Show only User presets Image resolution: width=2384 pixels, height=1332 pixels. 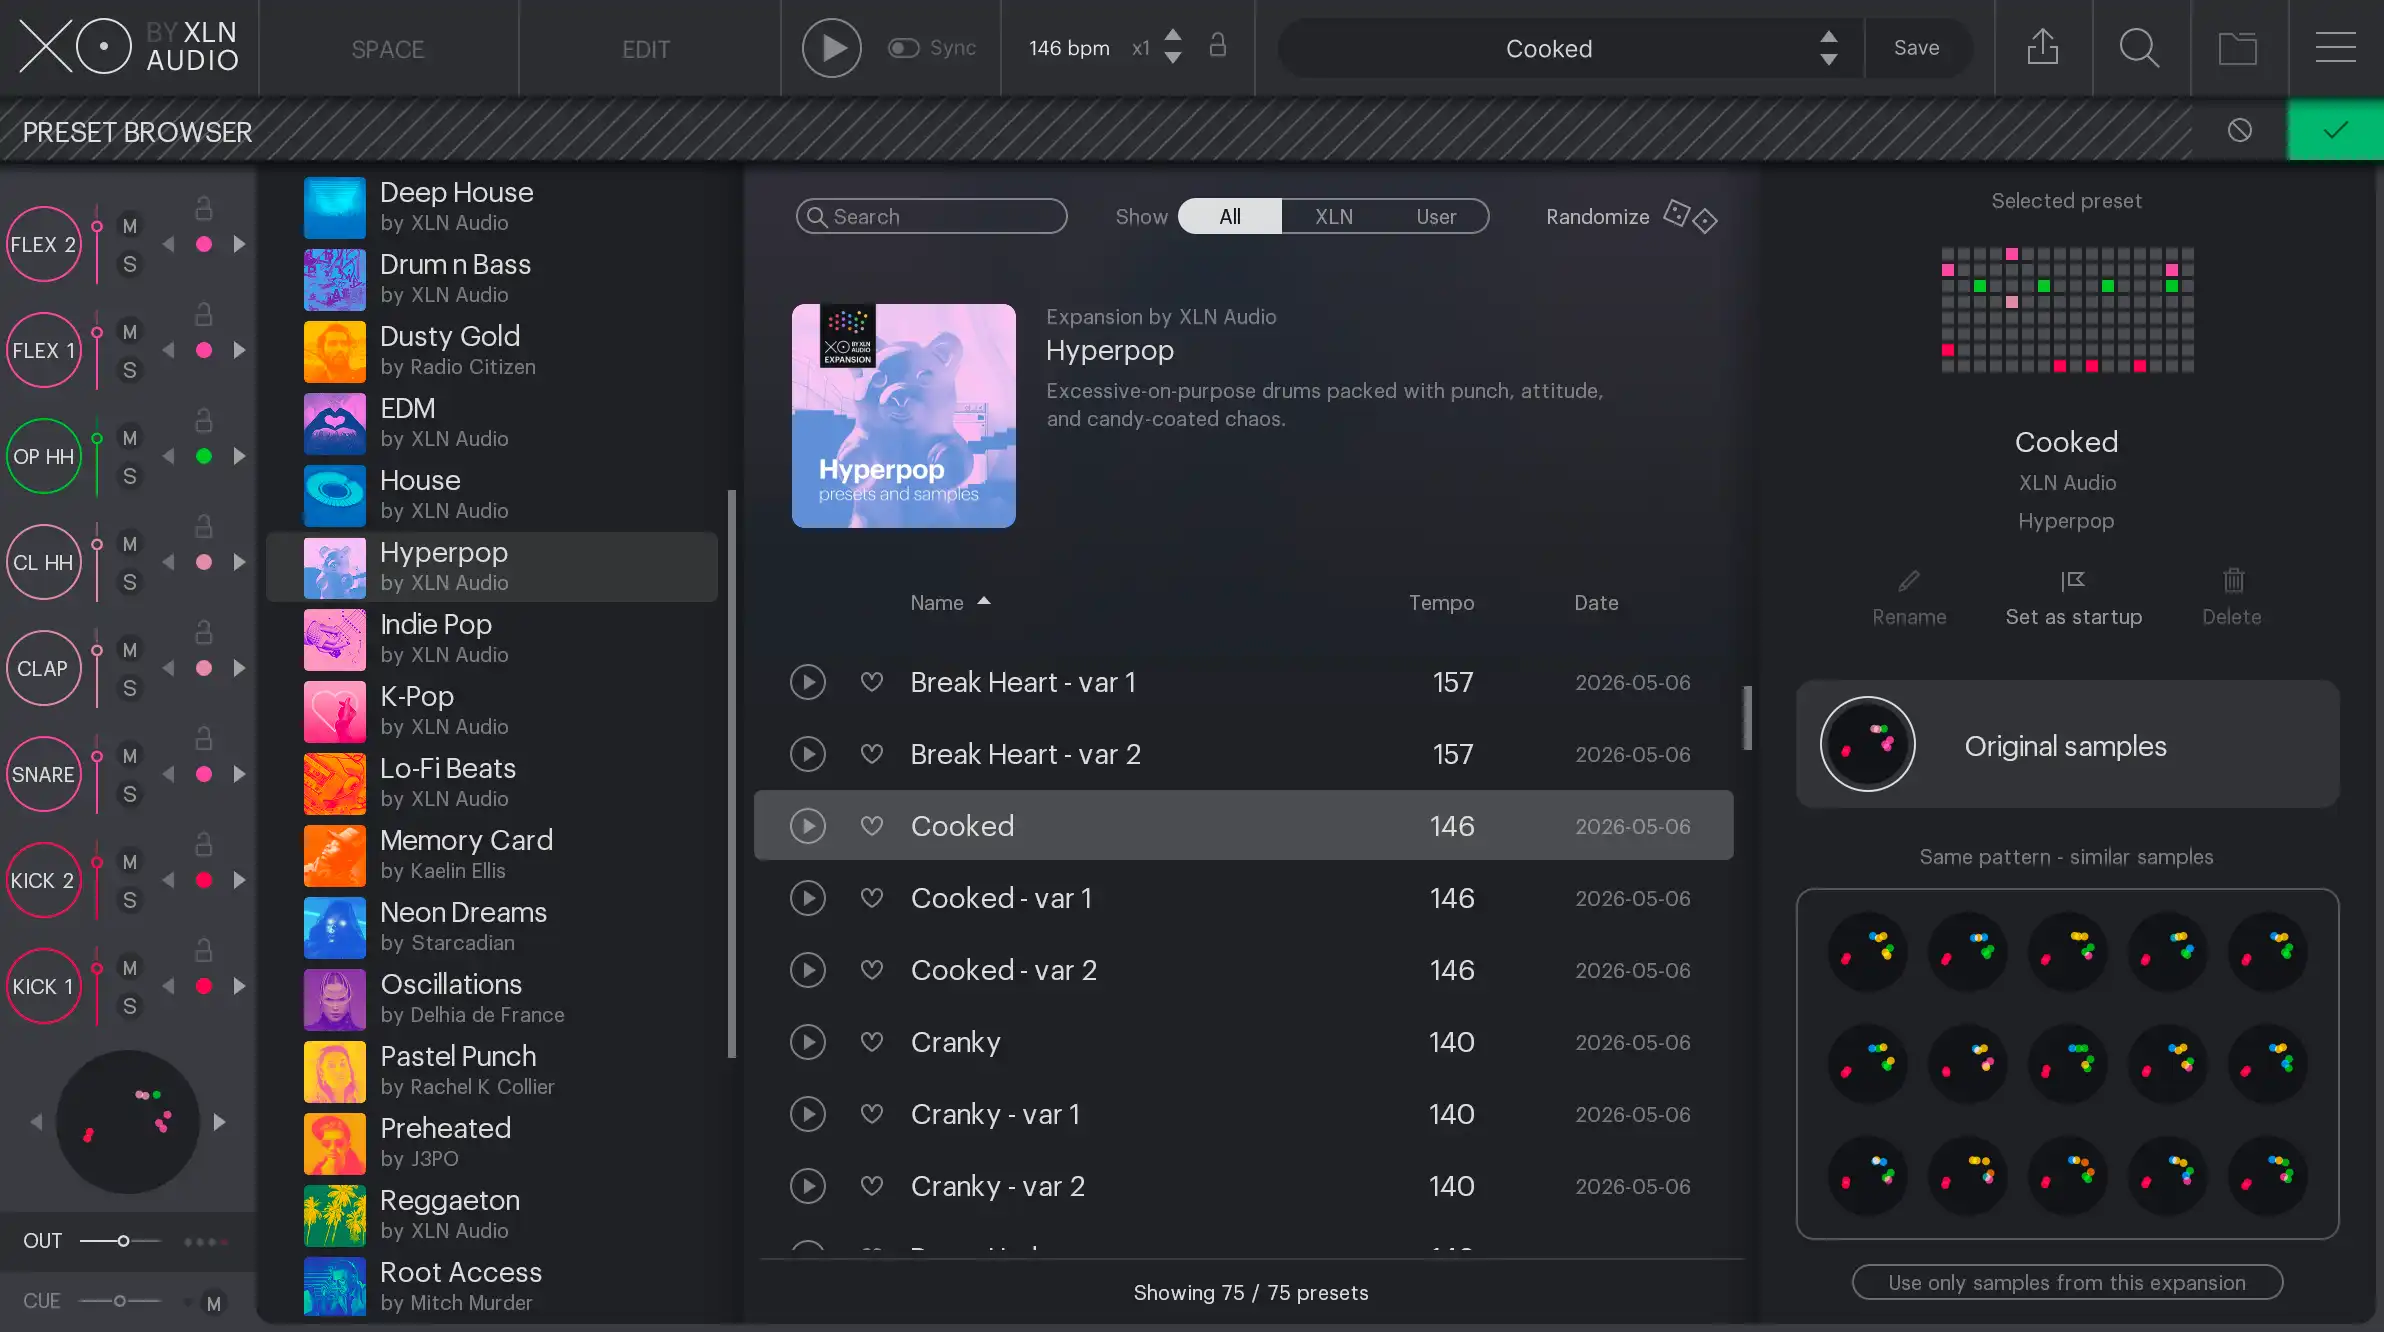click(x=1436, y=216)
